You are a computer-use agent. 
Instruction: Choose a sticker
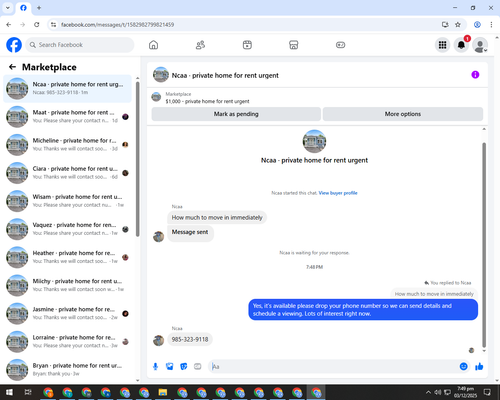(184, 367)
